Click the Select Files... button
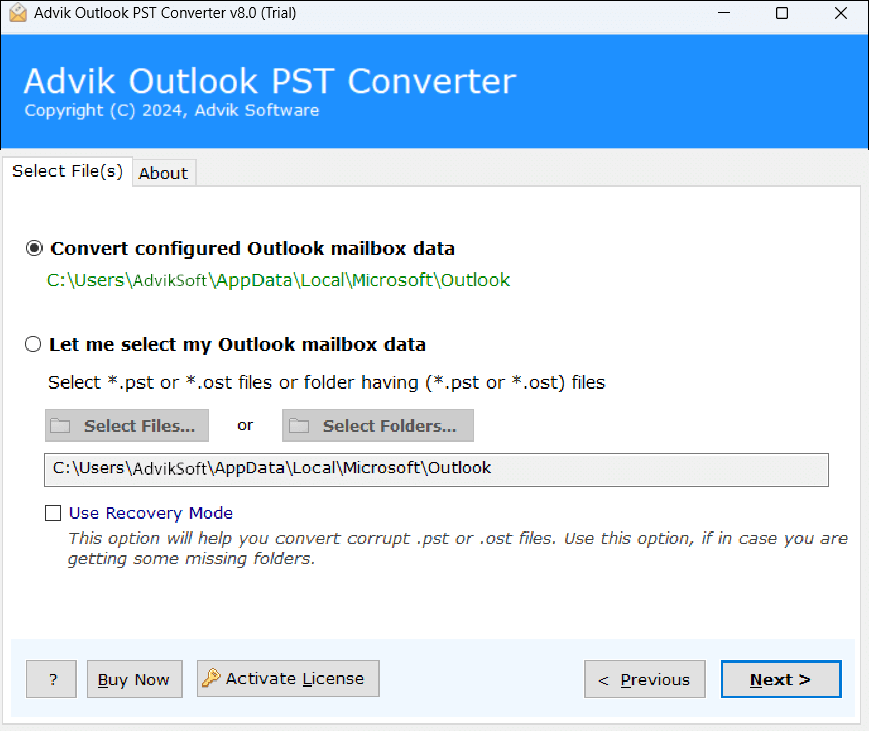Viewport: 869px width, 731px height. [x=127, y=426]
